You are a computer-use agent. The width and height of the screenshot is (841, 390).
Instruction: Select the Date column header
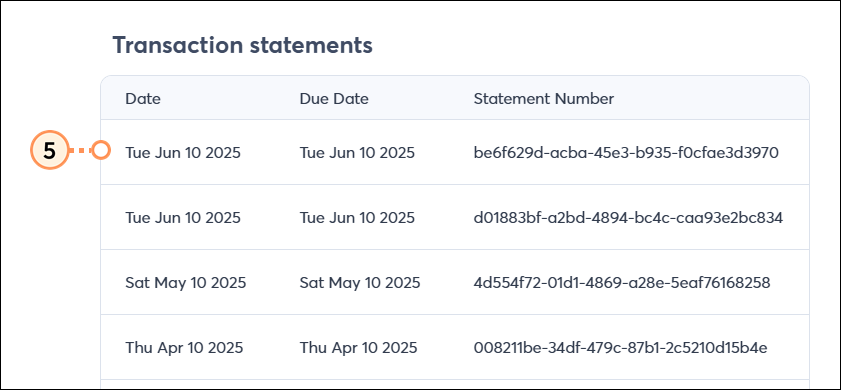click(x=143, y=99)
